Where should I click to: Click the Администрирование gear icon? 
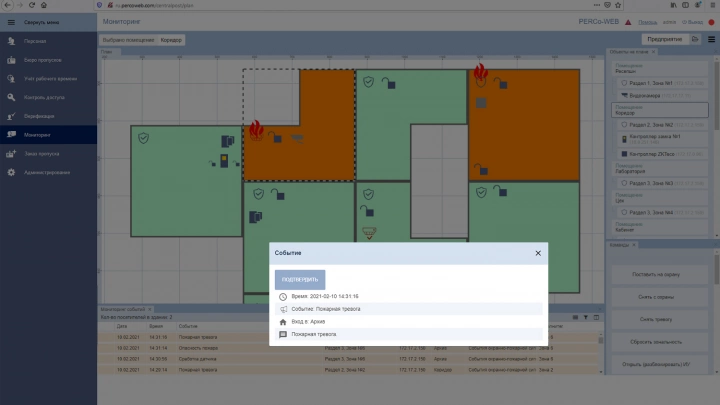(x=11, y=172)
